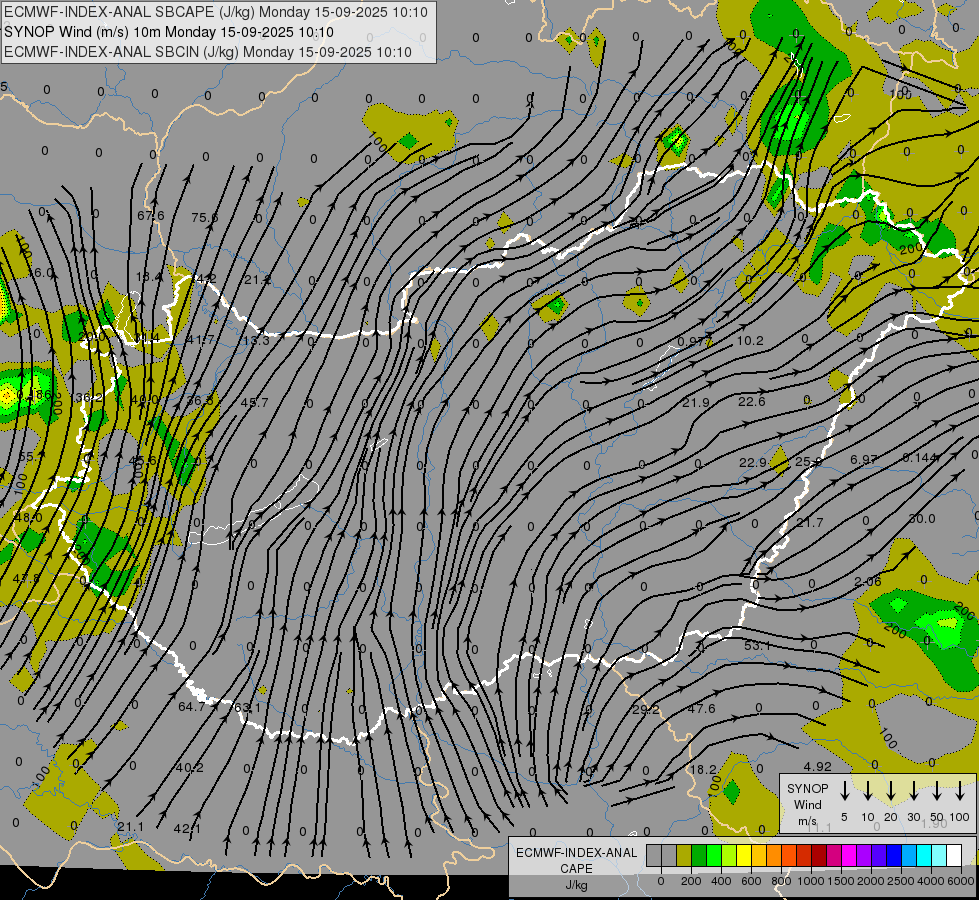Click the 21.2 grid value on the map

(x=257, y=280)
